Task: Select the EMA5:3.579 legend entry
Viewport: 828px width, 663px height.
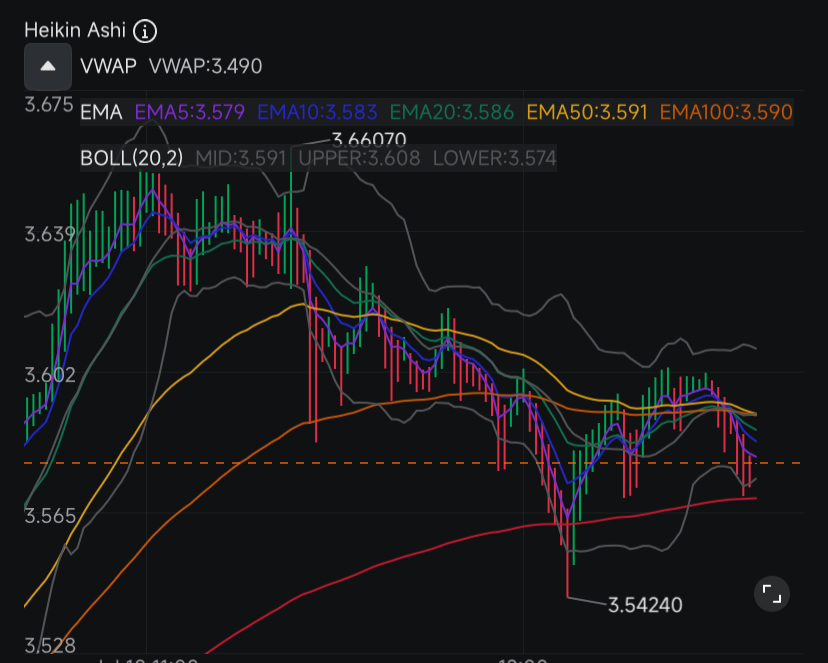Action: [x=190, y=112]
